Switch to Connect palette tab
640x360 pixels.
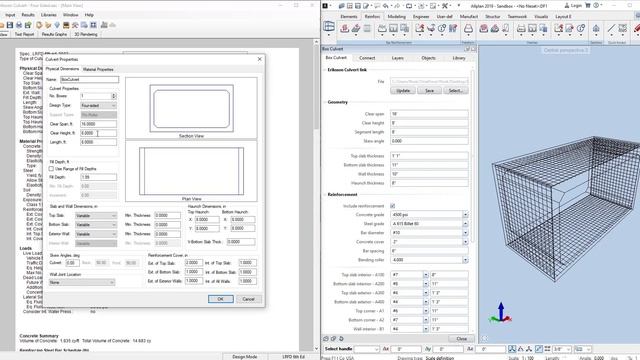coord(367,58)
